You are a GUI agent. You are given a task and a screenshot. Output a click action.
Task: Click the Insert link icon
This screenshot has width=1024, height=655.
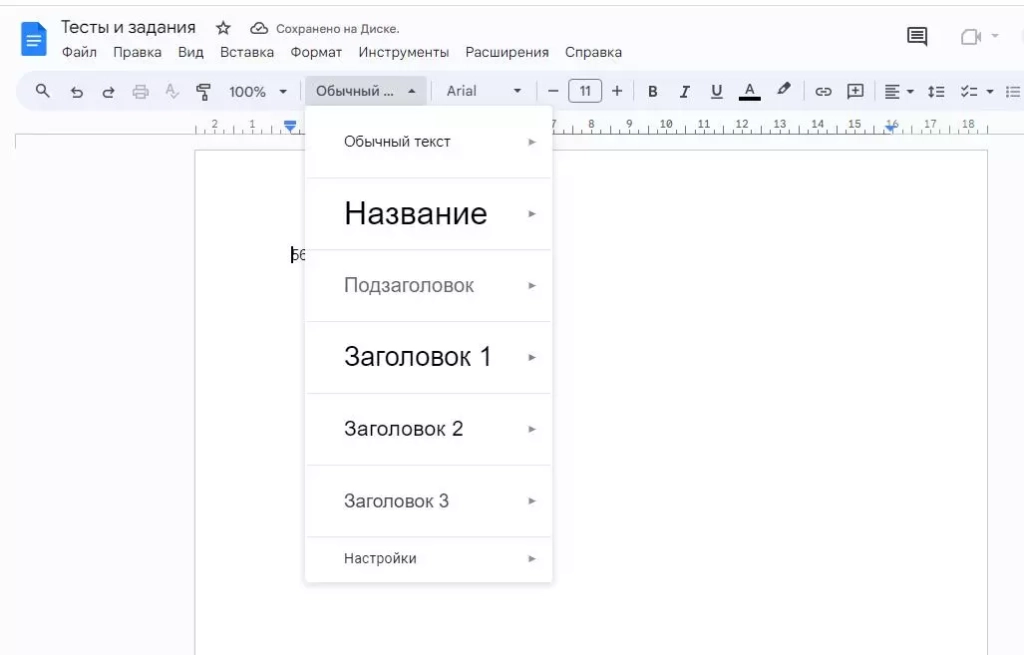[x=823, y=90]
